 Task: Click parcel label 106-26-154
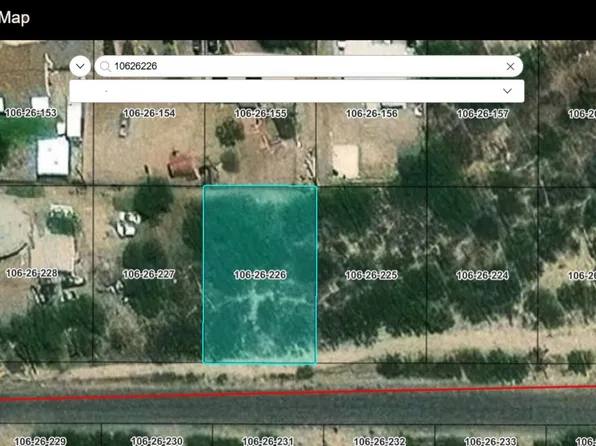pyautogui.click(x=149, y=113)
